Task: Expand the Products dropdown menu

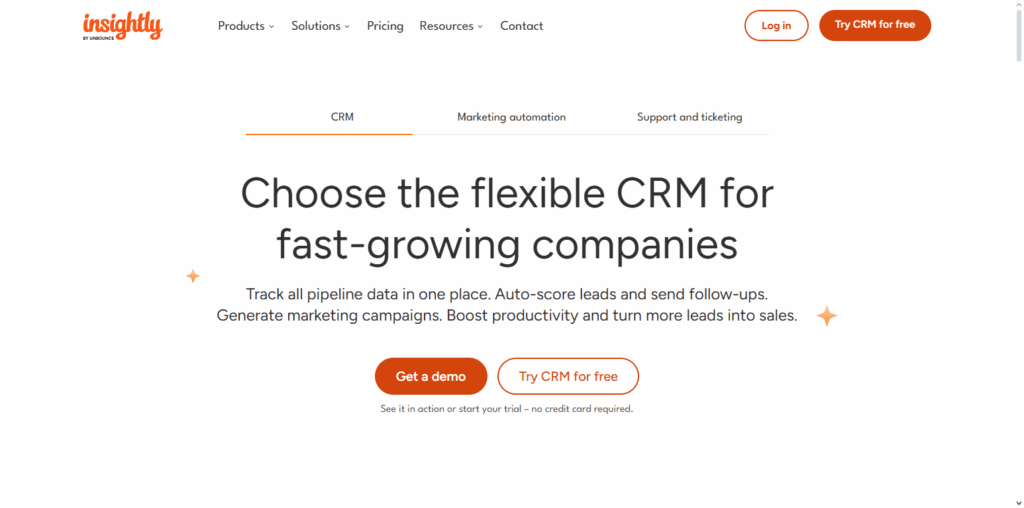Action: coord(246,26)
